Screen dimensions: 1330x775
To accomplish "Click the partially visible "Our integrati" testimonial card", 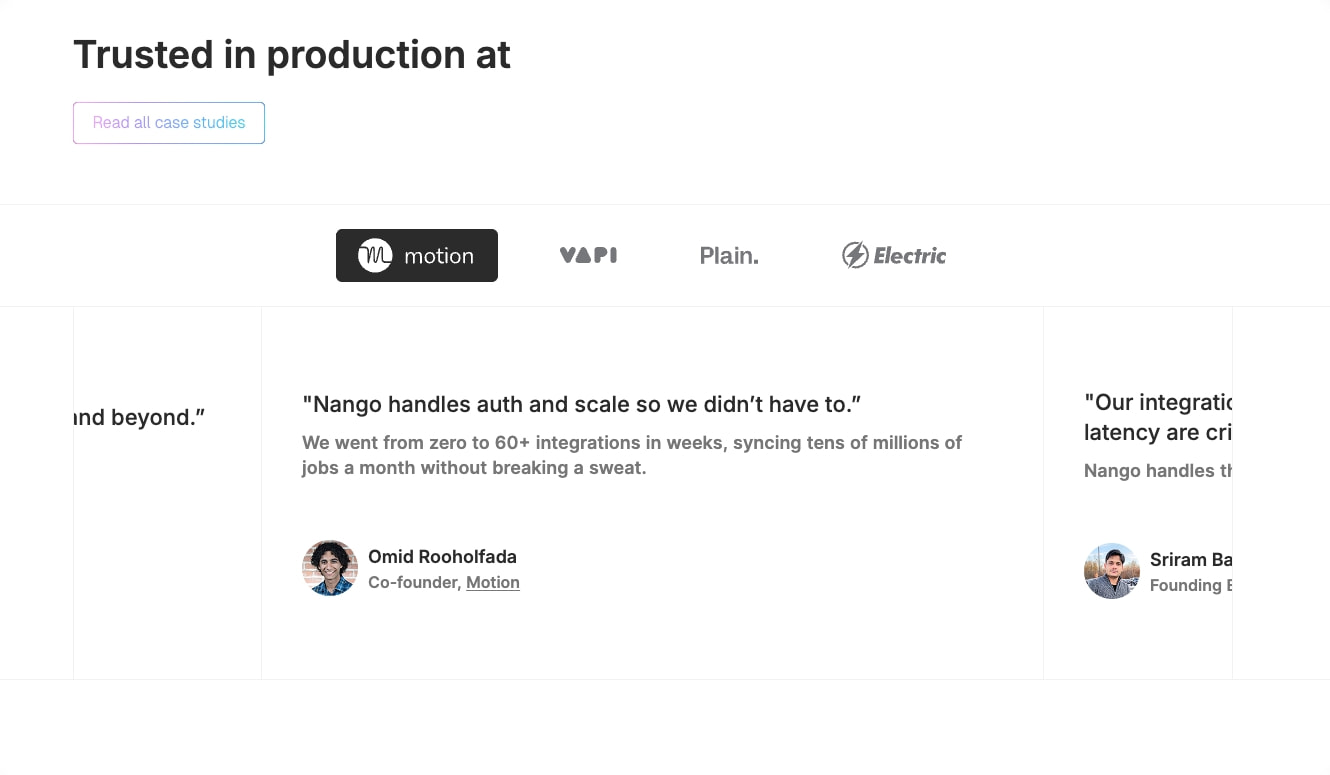I will tap(1138, 494).
